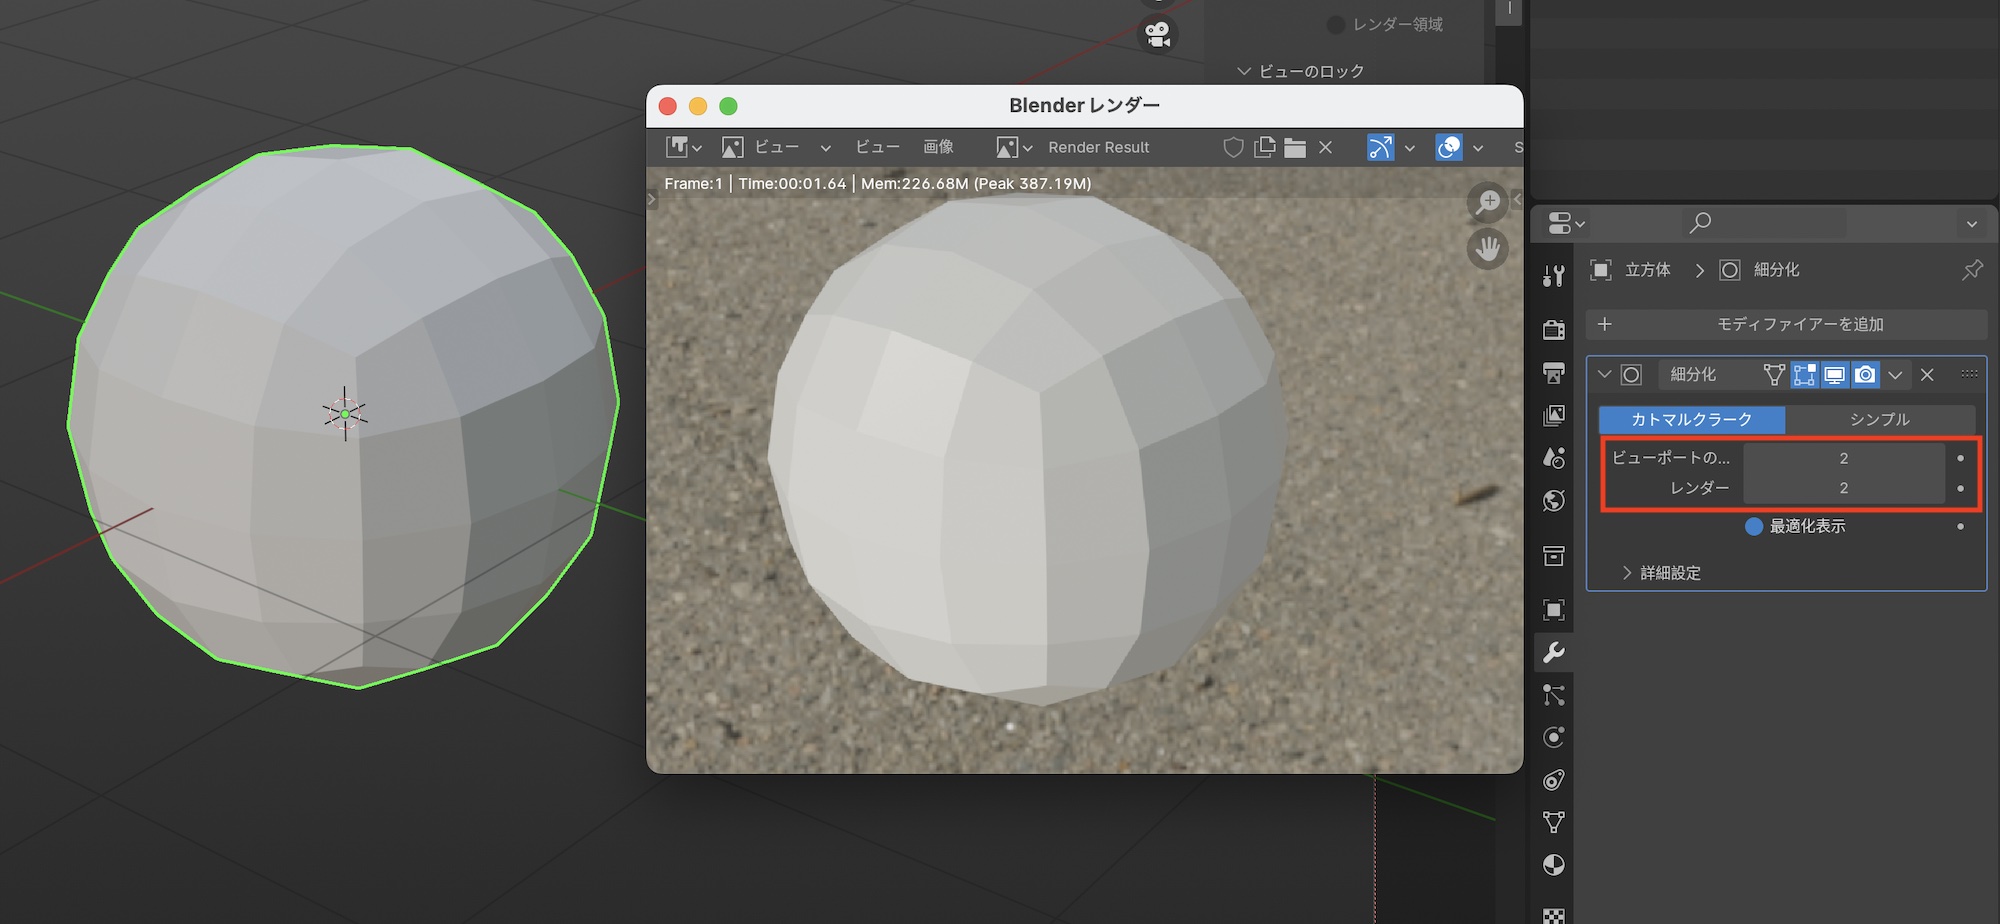
Task: Select the シンプル subdivision type
Action: pyautogui.click(x=1879, y=420)
